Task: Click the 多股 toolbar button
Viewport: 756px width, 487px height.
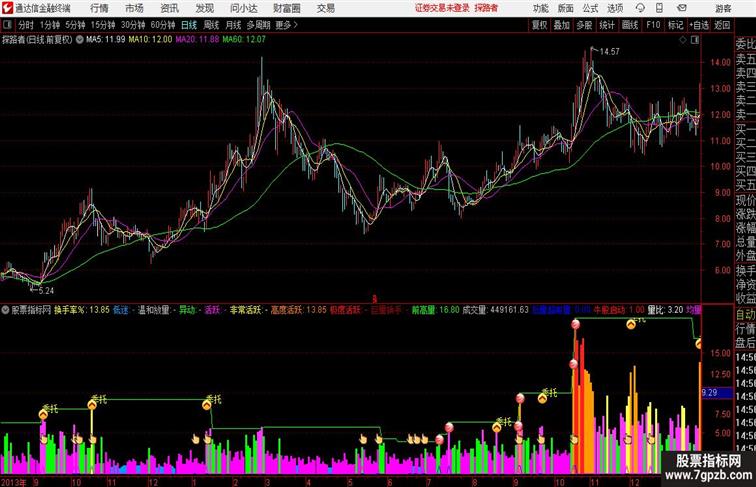Action: [584, 25]
